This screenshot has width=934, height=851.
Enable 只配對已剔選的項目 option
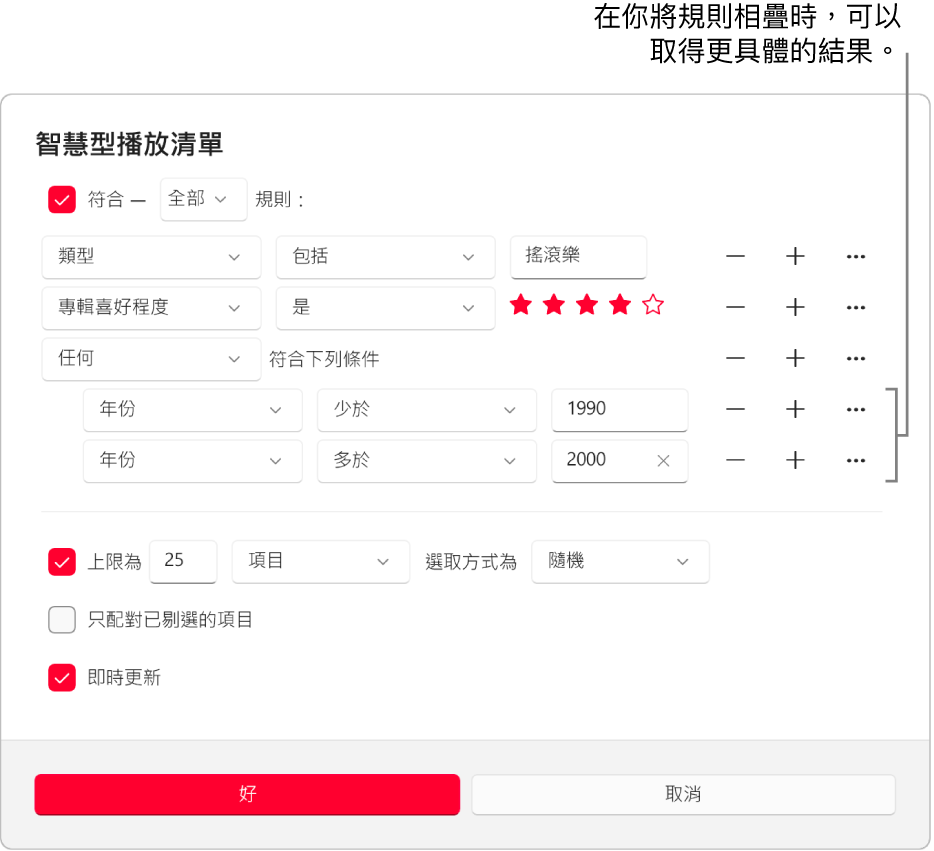(x=61, y=620)
